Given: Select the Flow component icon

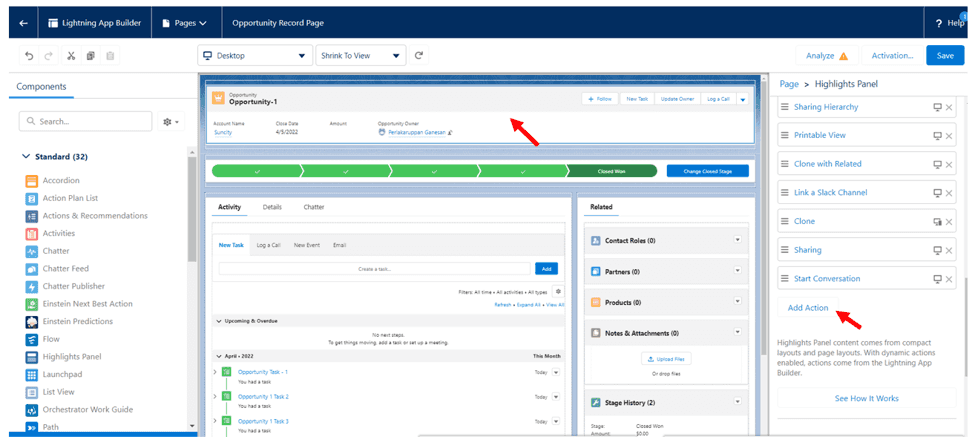Looking at the screenshot, I should pos(32,340).
